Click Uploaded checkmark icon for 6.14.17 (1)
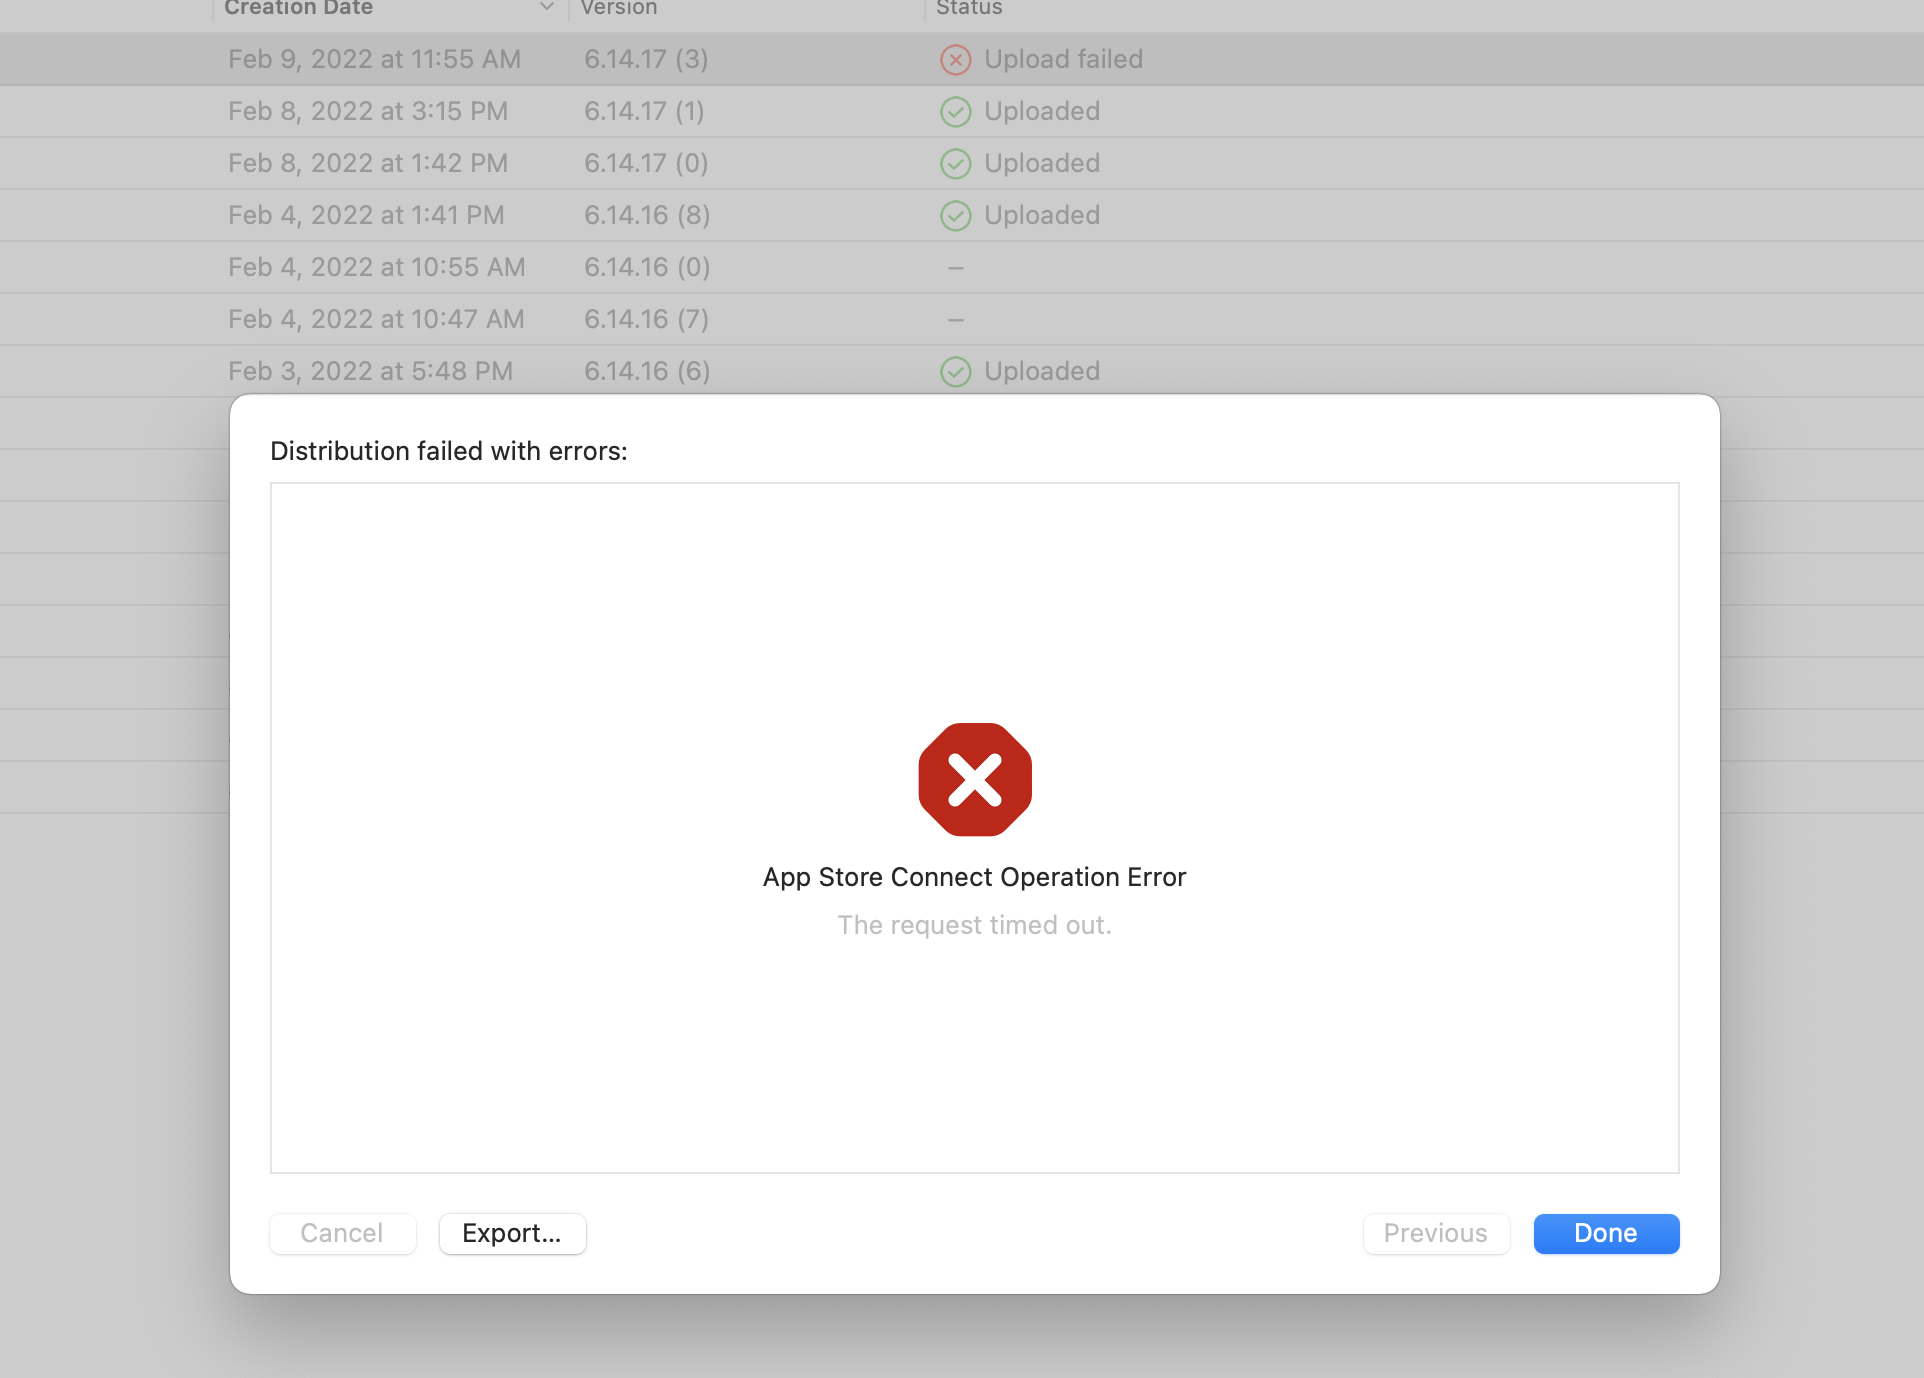This screenshot has width=1924, height=1378. 956,112
